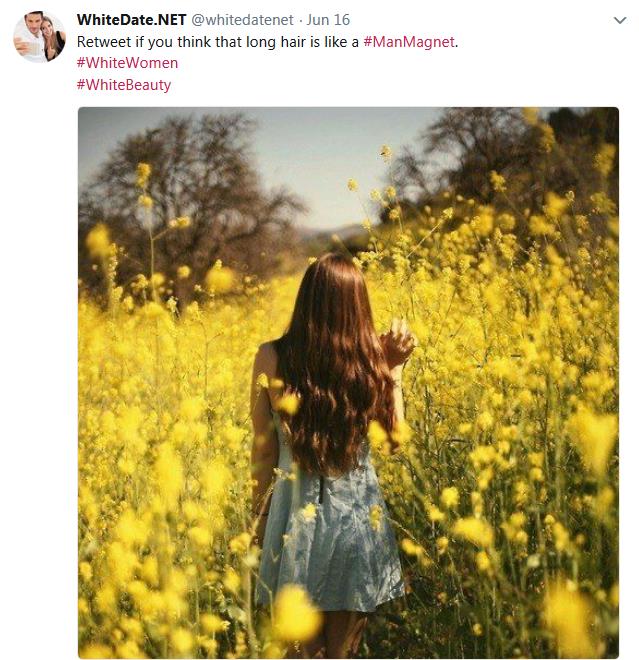
Task: Show more actions via top-right caret
Action: (x=620, y=20)
